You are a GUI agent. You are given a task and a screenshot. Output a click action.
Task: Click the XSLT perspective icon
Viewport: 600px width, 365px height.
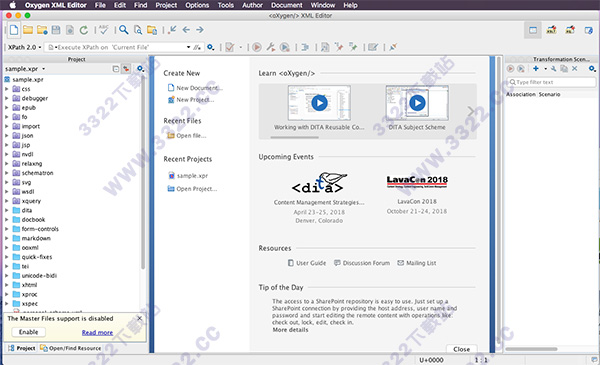coord(551,30)
